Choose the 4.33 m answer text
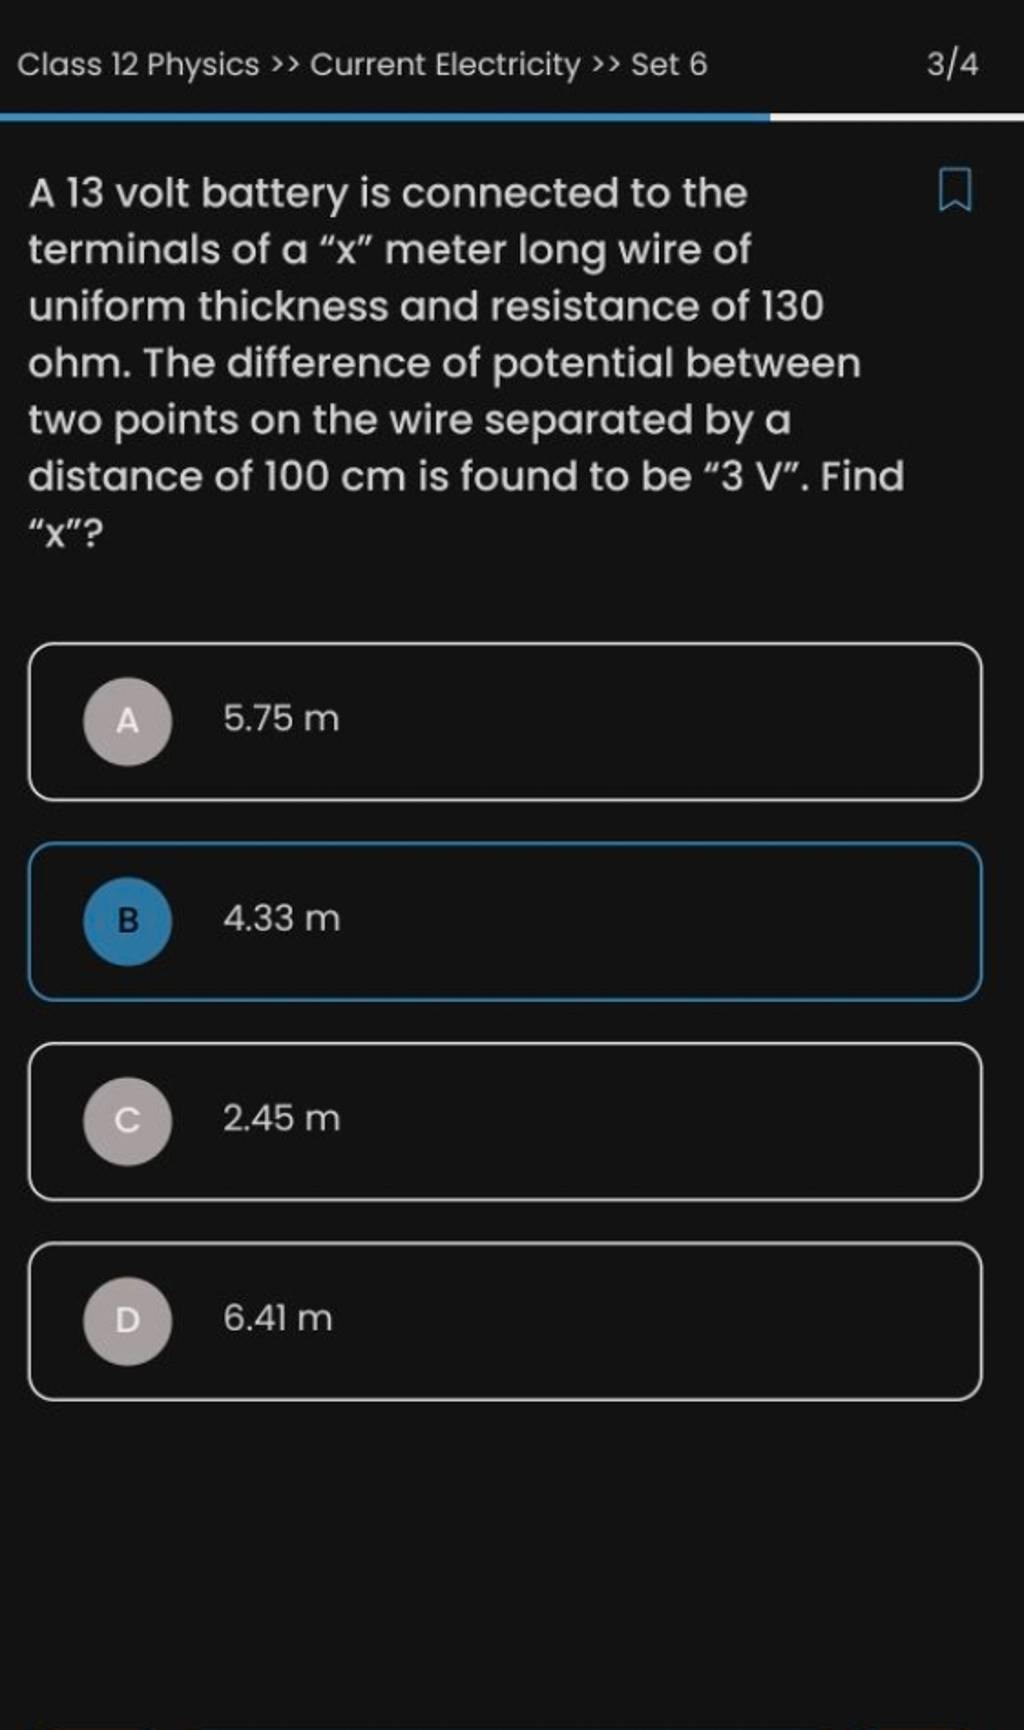 click(281, 918)
